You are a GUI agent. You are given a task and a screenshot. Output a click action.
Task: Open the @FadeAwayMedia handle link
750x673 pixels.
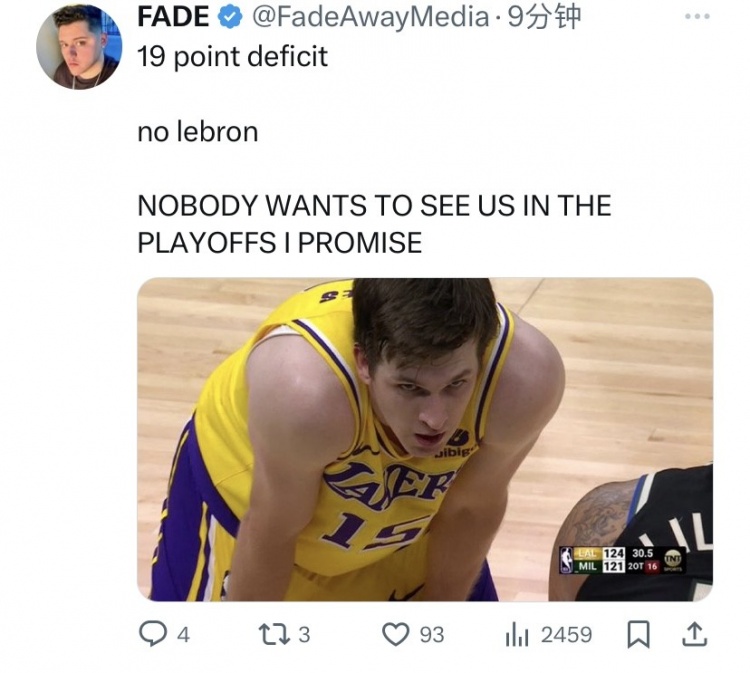point(370,17)
